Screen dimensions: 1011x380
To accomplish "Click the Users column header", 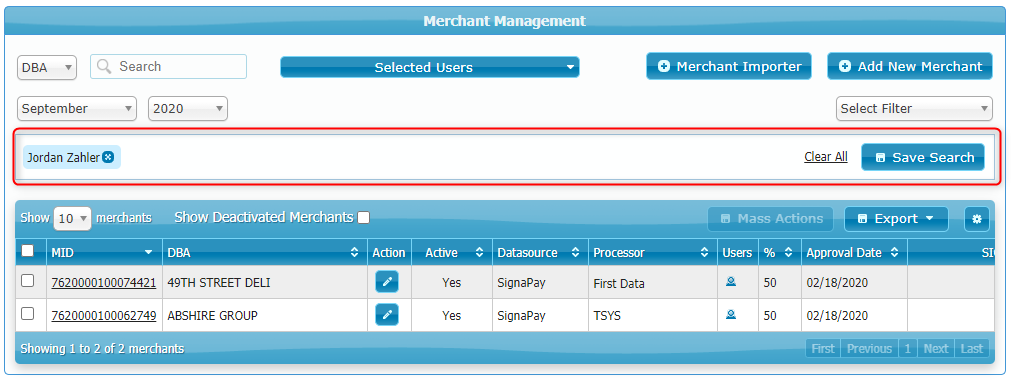I will (x=737, y=253).
